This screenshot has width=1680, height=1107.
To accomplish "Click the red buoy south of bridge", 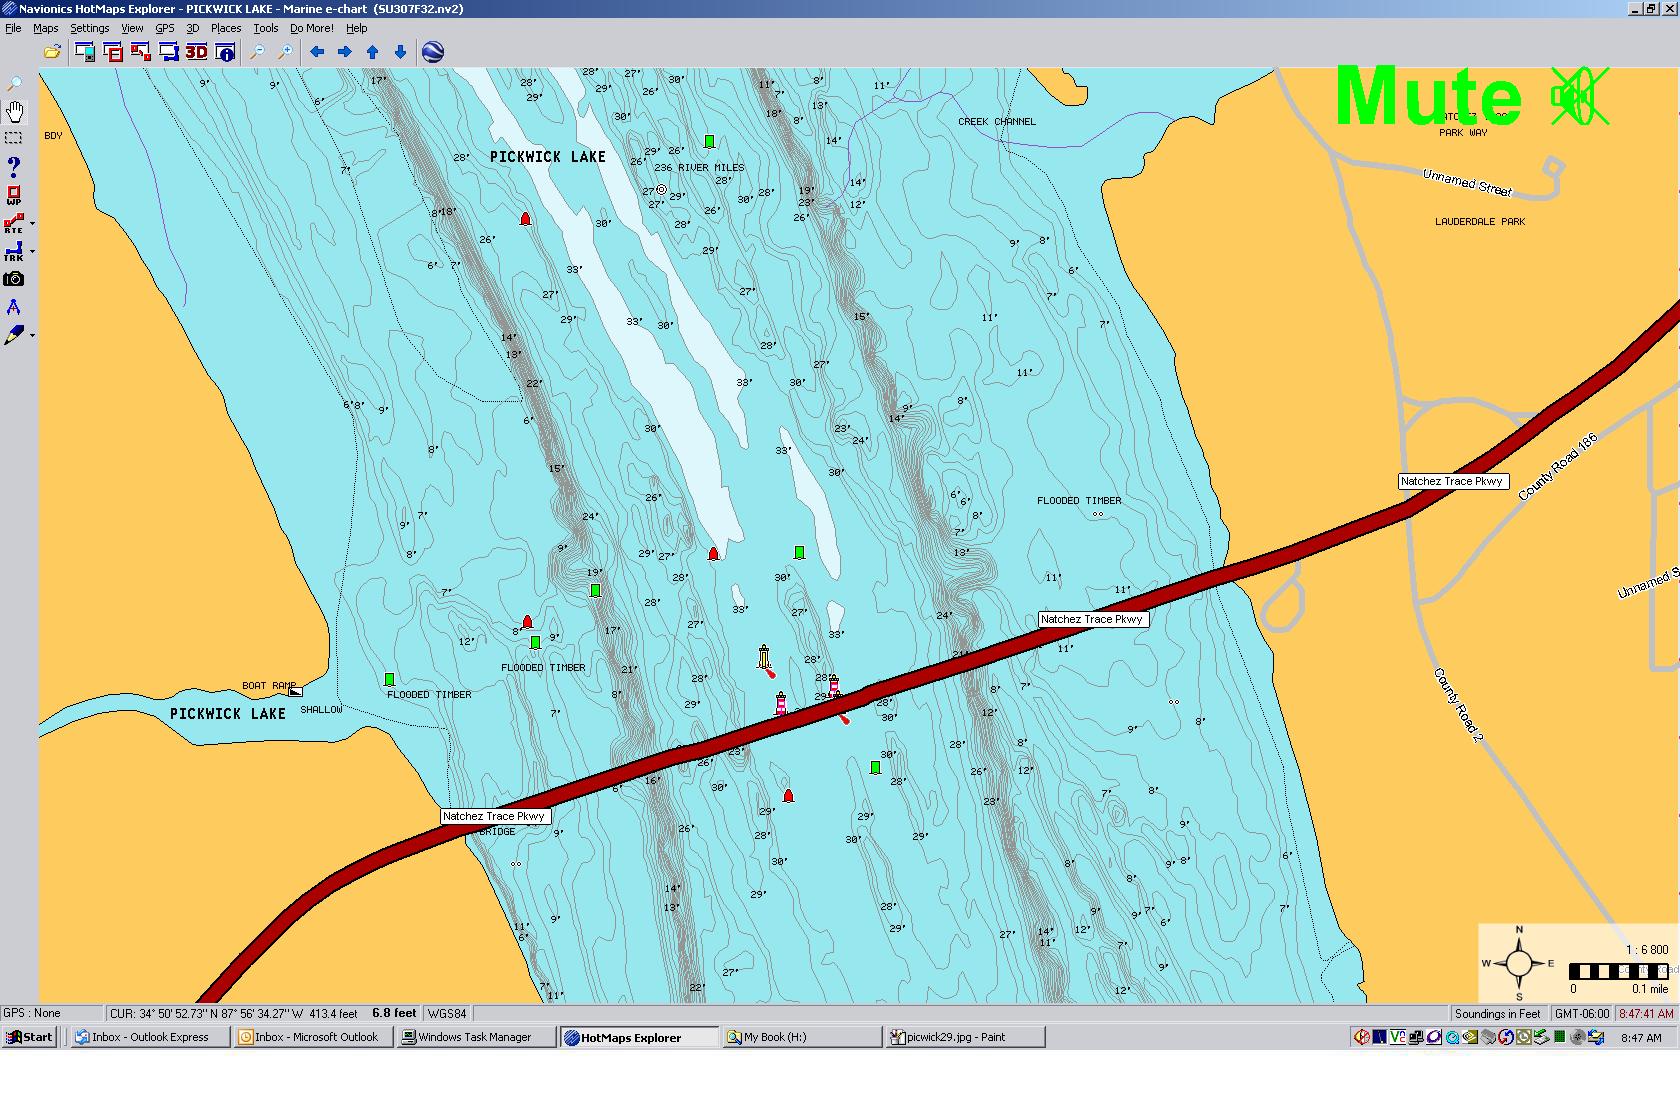I will coord(788,796).
